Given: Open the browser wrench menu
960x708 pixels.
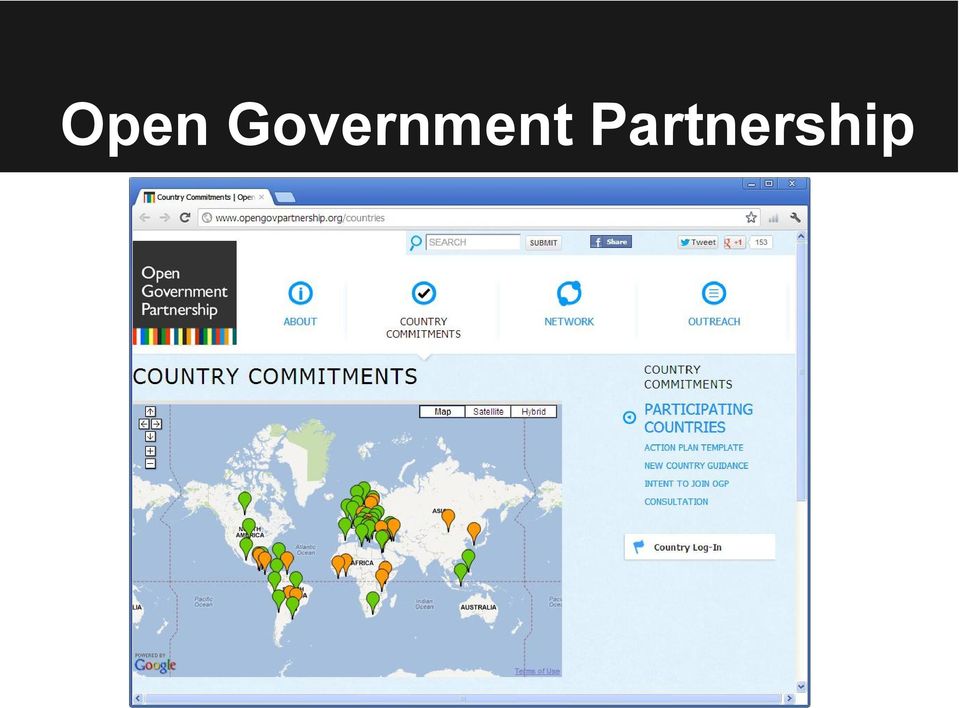Looking at the screenshot, I should click(x=795, y=217).
